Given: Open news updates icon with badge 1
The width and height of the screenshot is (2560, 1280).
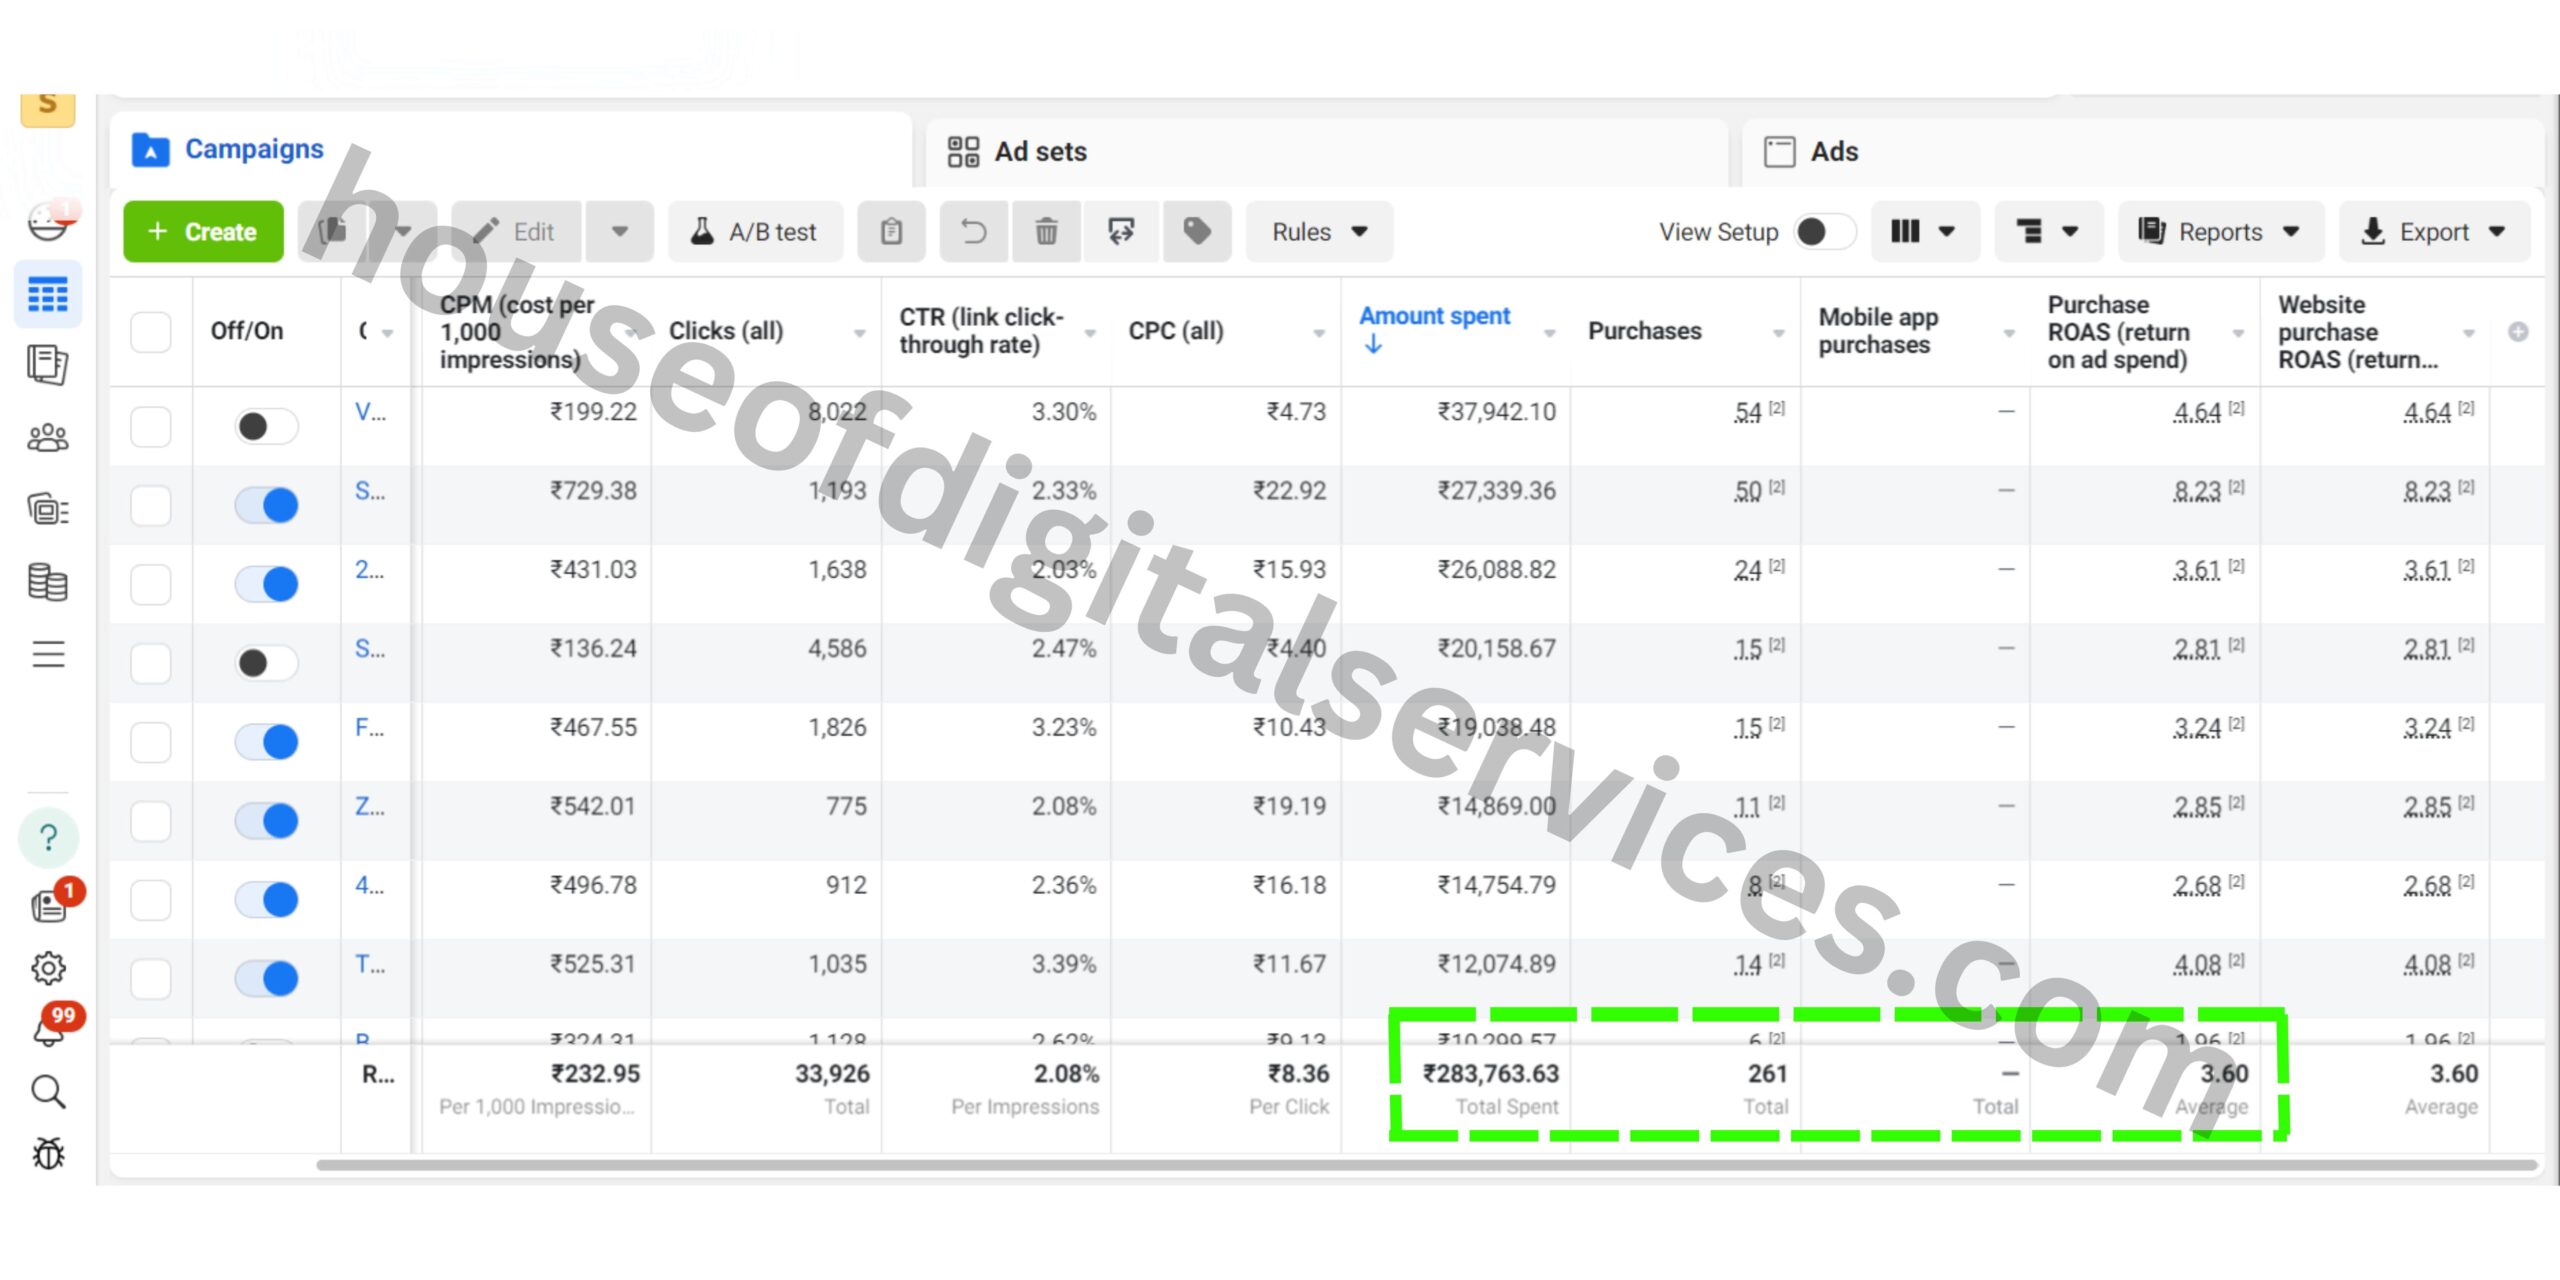Looking at the screenshot, I should click(50, 905).
